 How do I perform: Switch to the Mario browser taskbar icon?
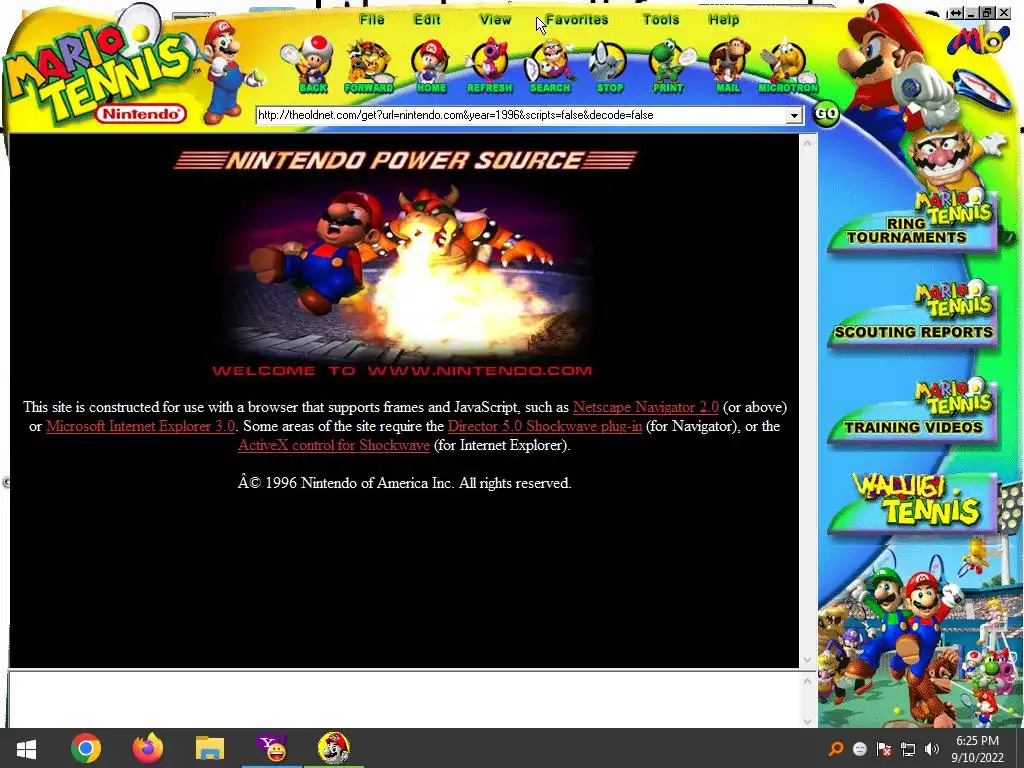coord(334,748)
